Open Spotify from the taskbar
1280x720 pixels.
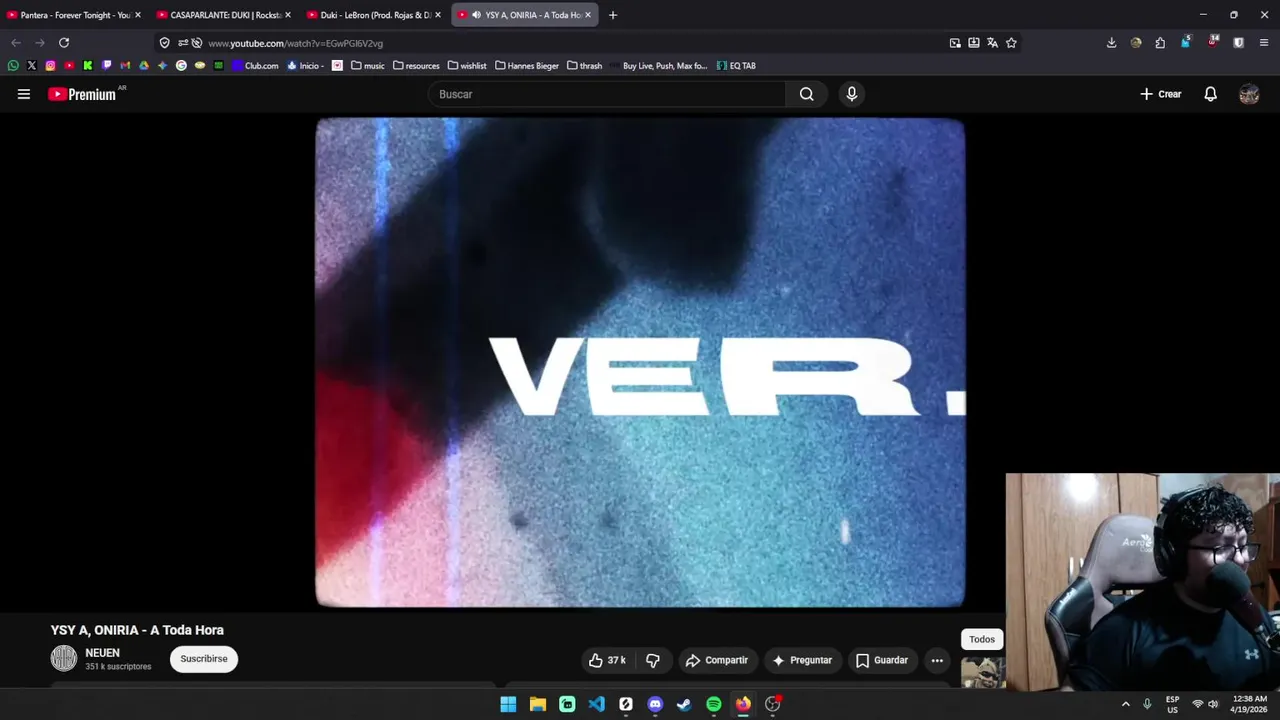pos(713,704)
